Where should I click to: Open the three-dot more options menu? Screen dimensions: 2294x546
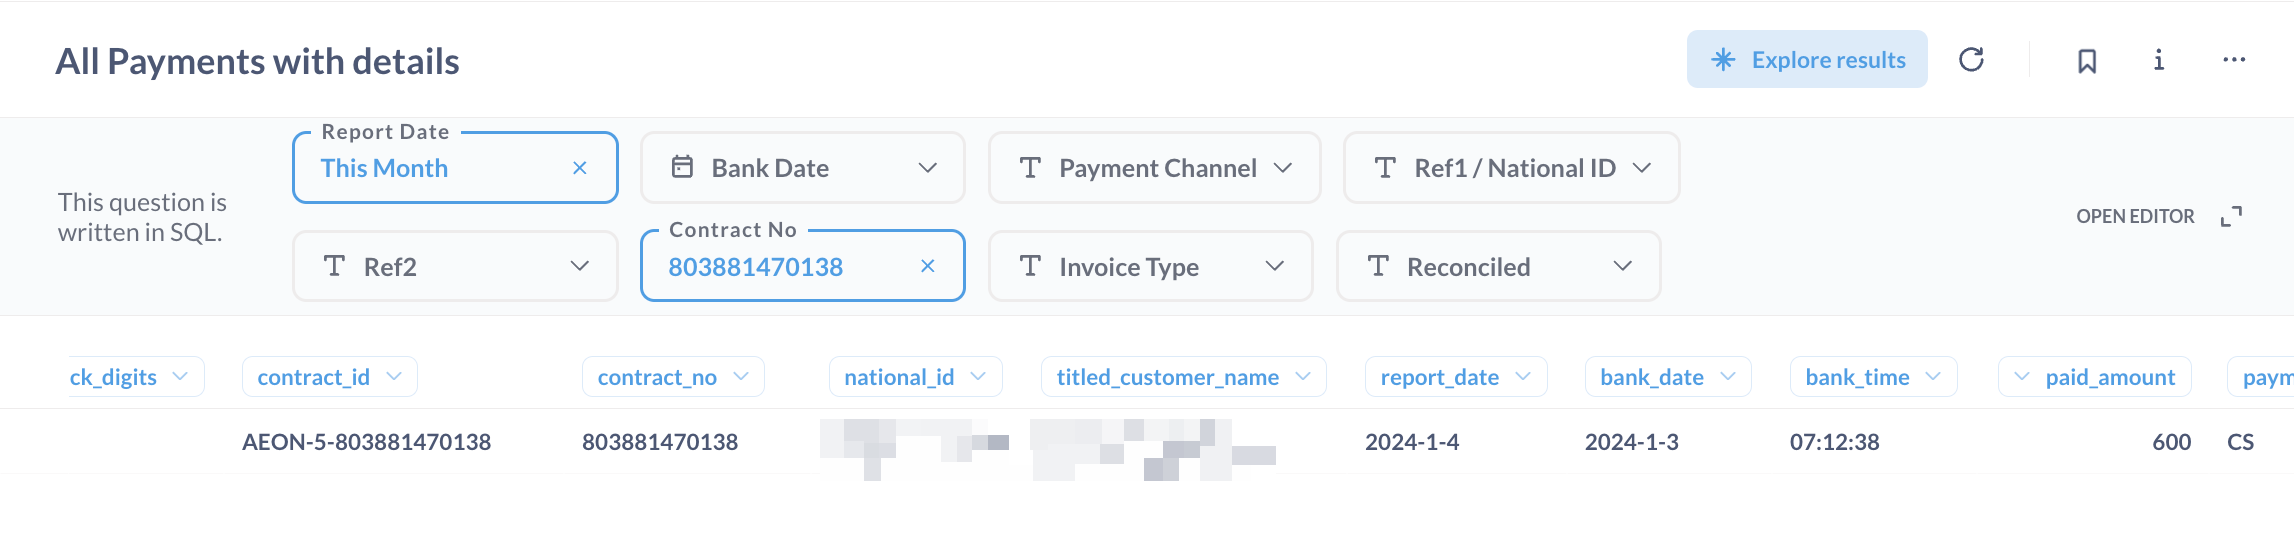[2234, 61]
